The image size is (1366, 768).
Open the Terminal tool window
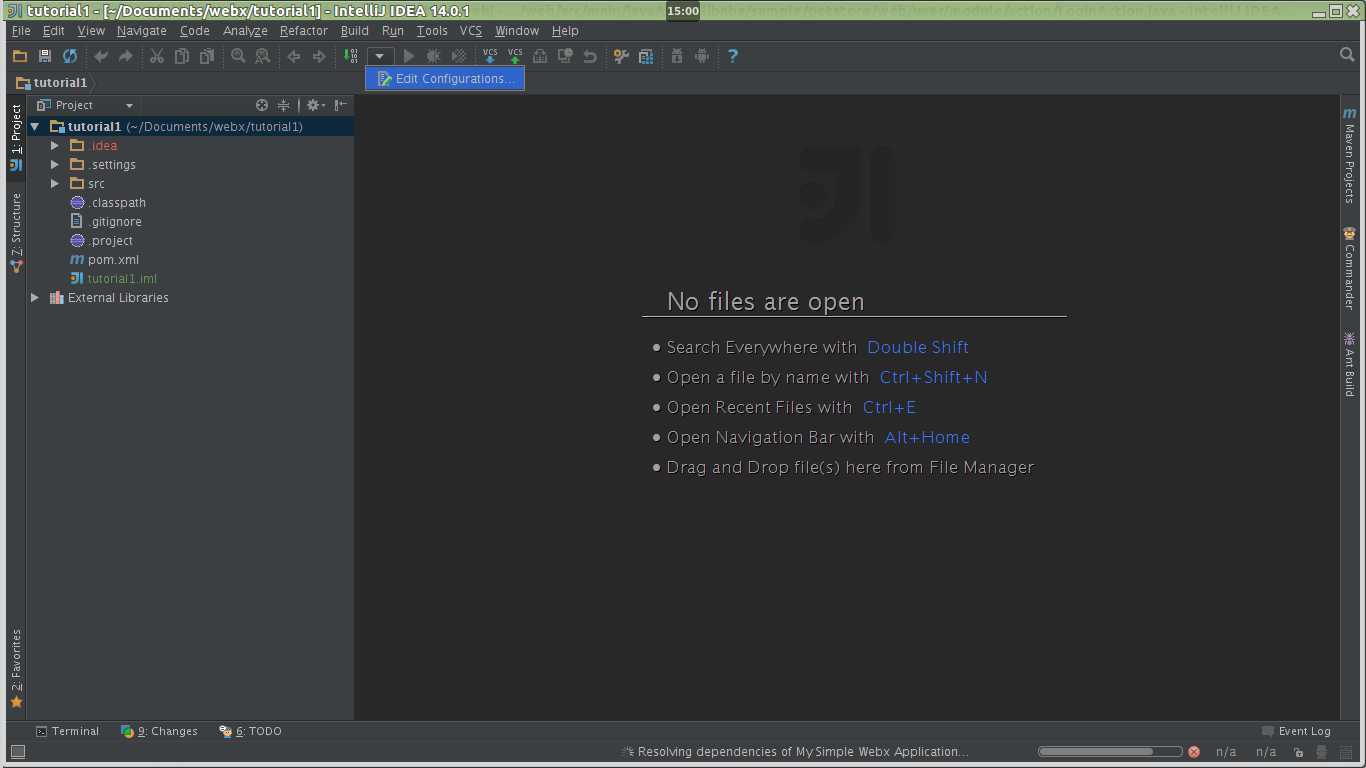(x=67, y=731)
